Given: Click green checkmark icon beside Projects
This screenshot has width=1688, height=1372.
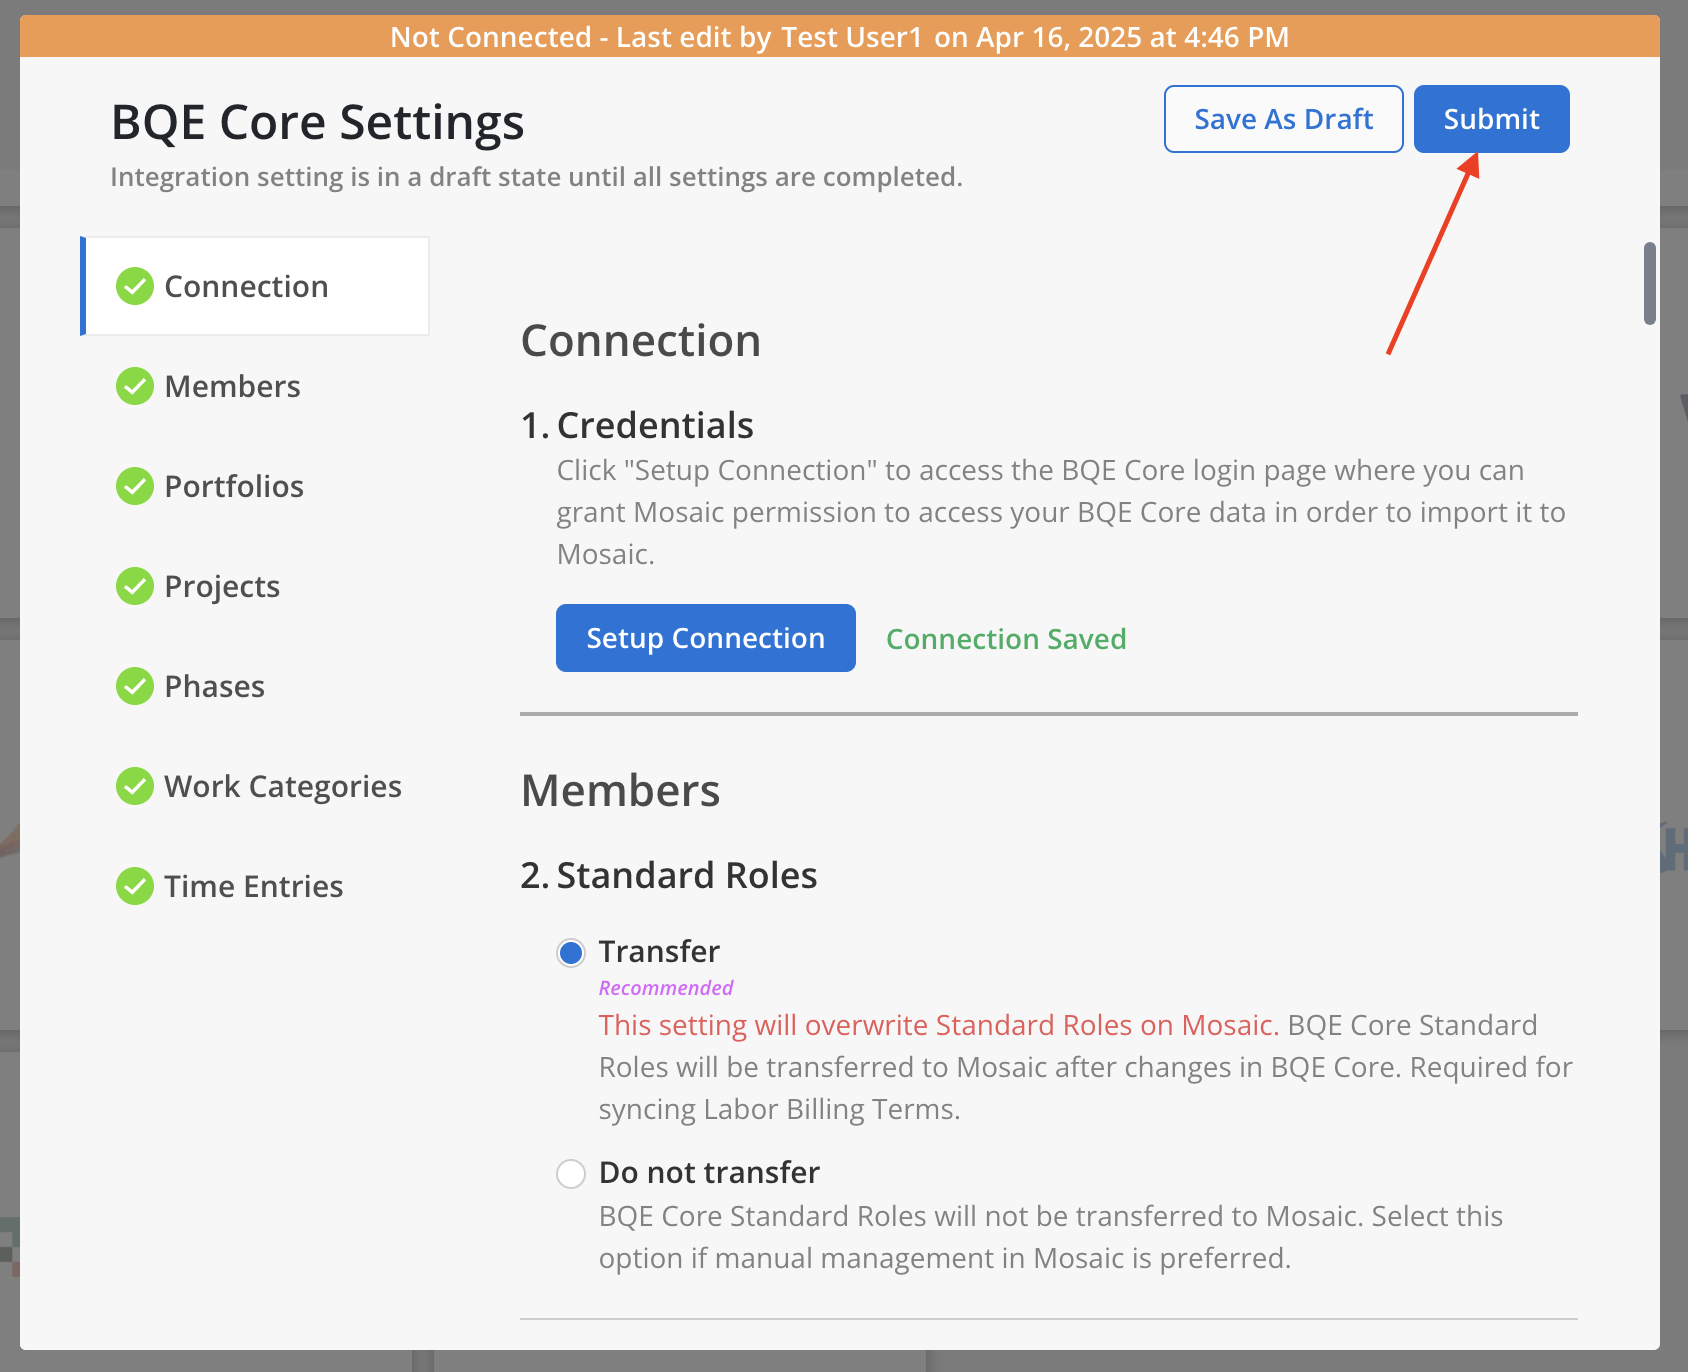Looking at the screenshot, I should click(x=135, y=586).
